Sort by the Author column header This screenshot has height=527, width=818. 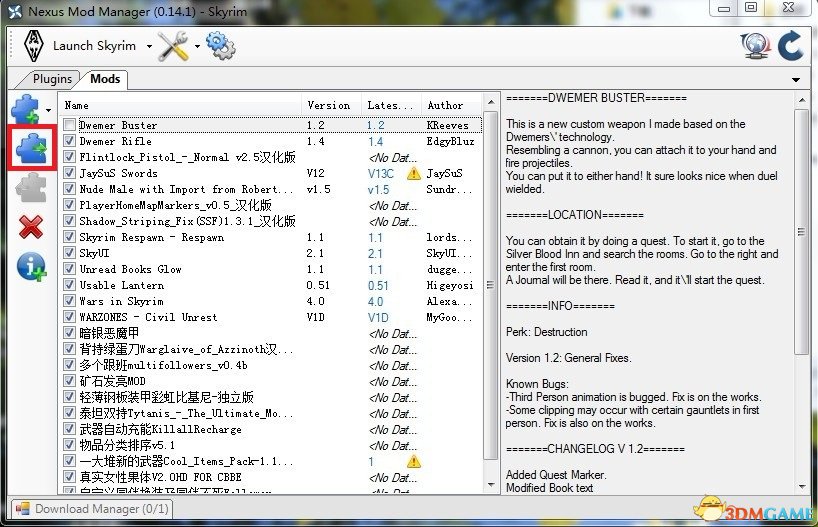coord(452,105)
